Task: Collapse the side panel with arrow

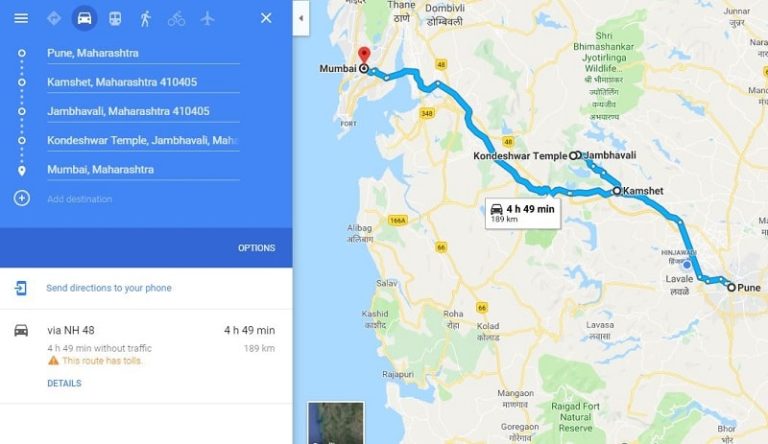Action: [301, 18]
